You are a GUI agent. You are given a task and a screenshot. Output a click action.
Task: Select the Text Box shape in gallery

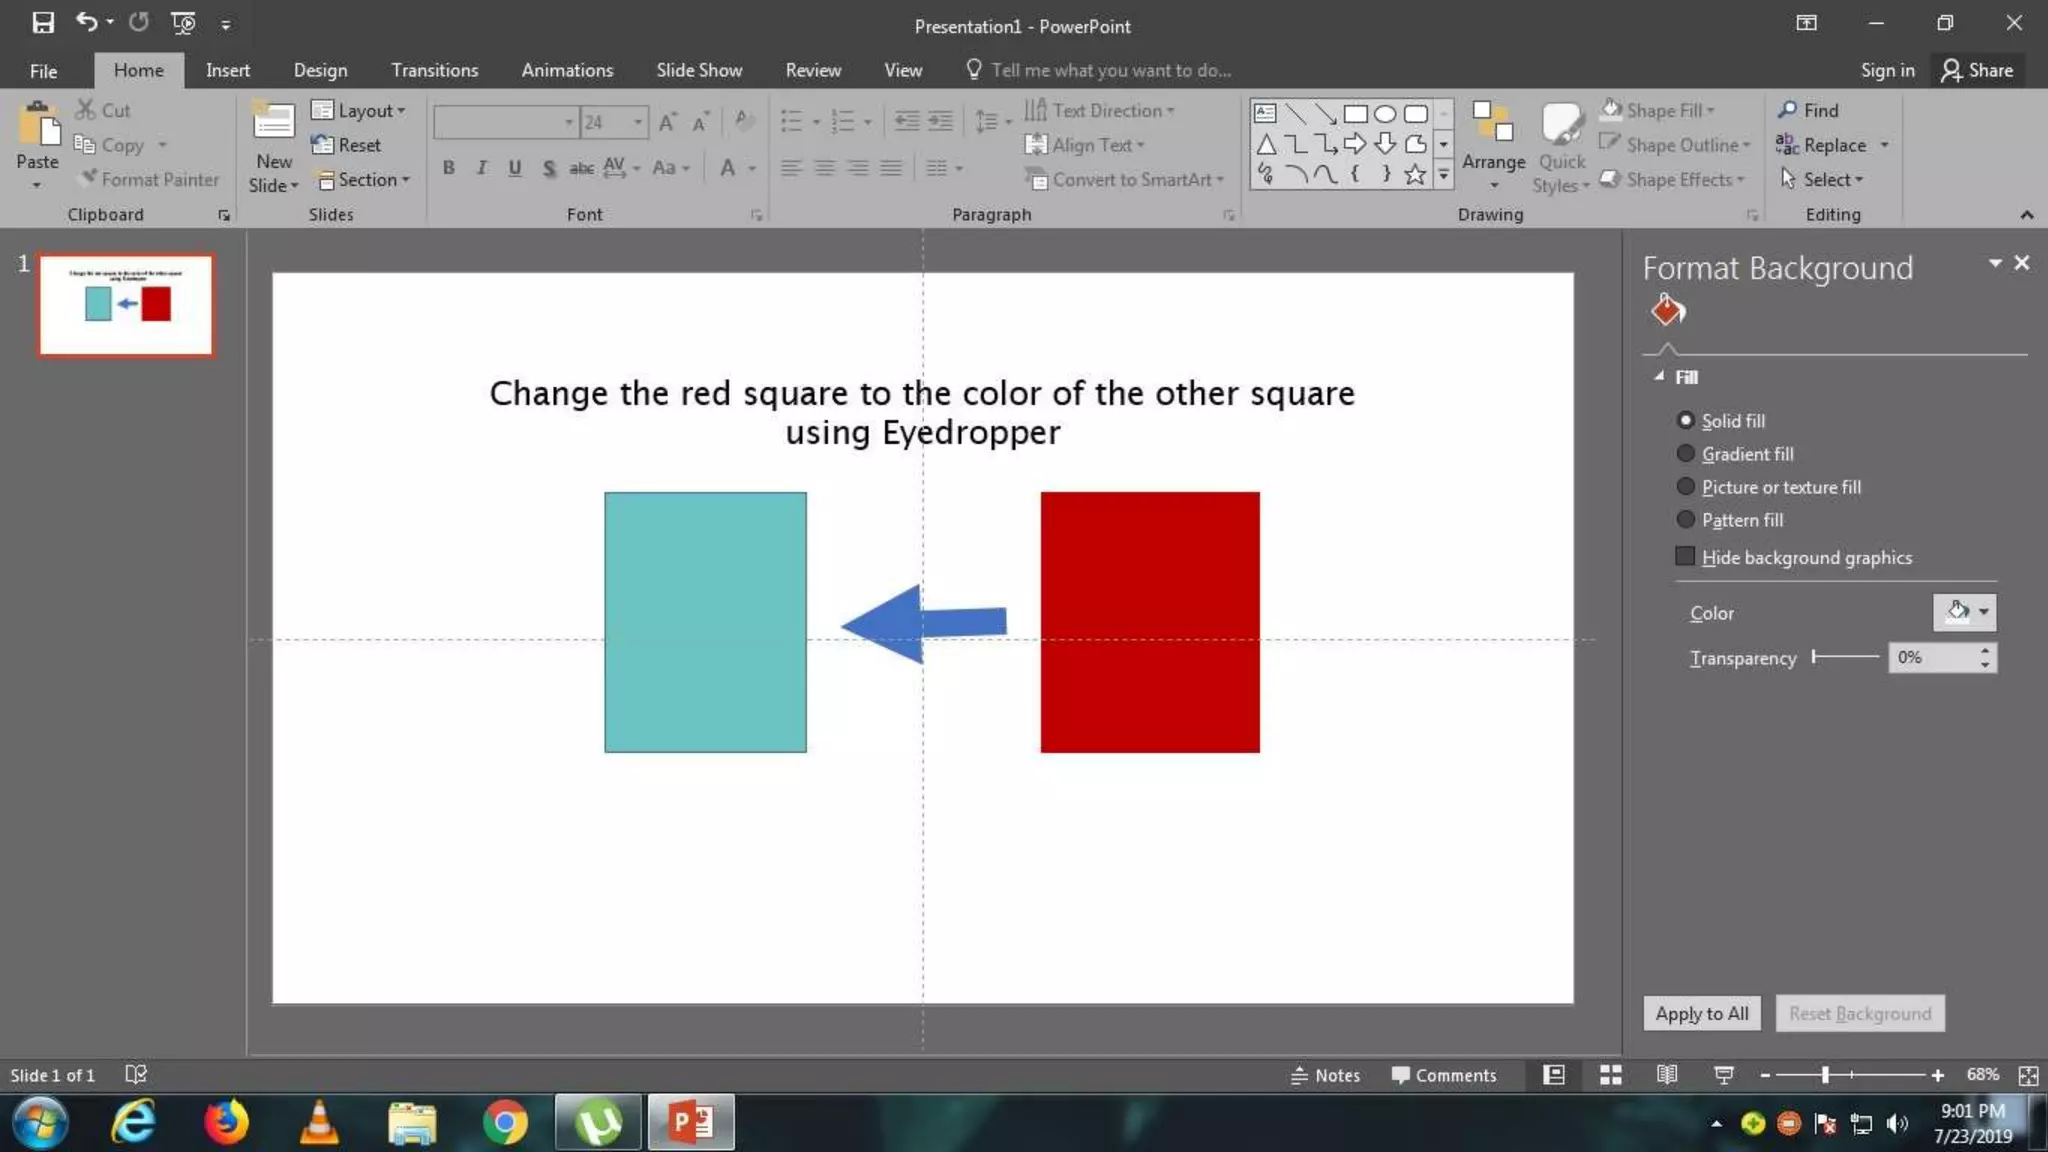[1265, 113]
